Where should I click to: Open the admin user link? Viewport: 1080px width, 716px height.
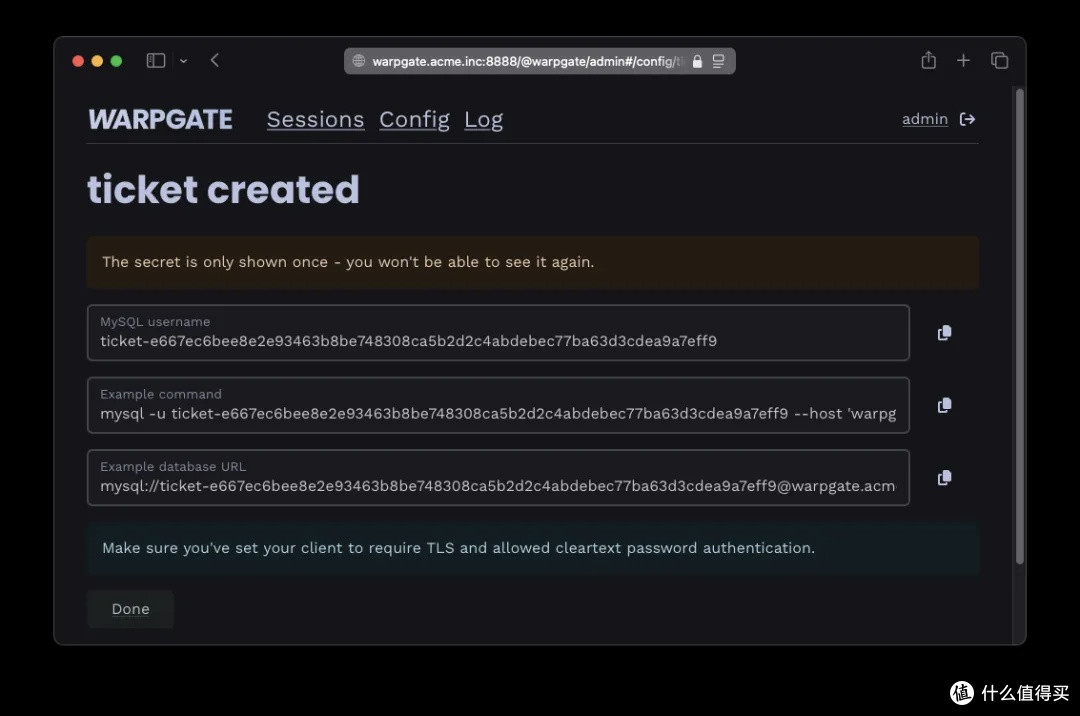[925, 119]
